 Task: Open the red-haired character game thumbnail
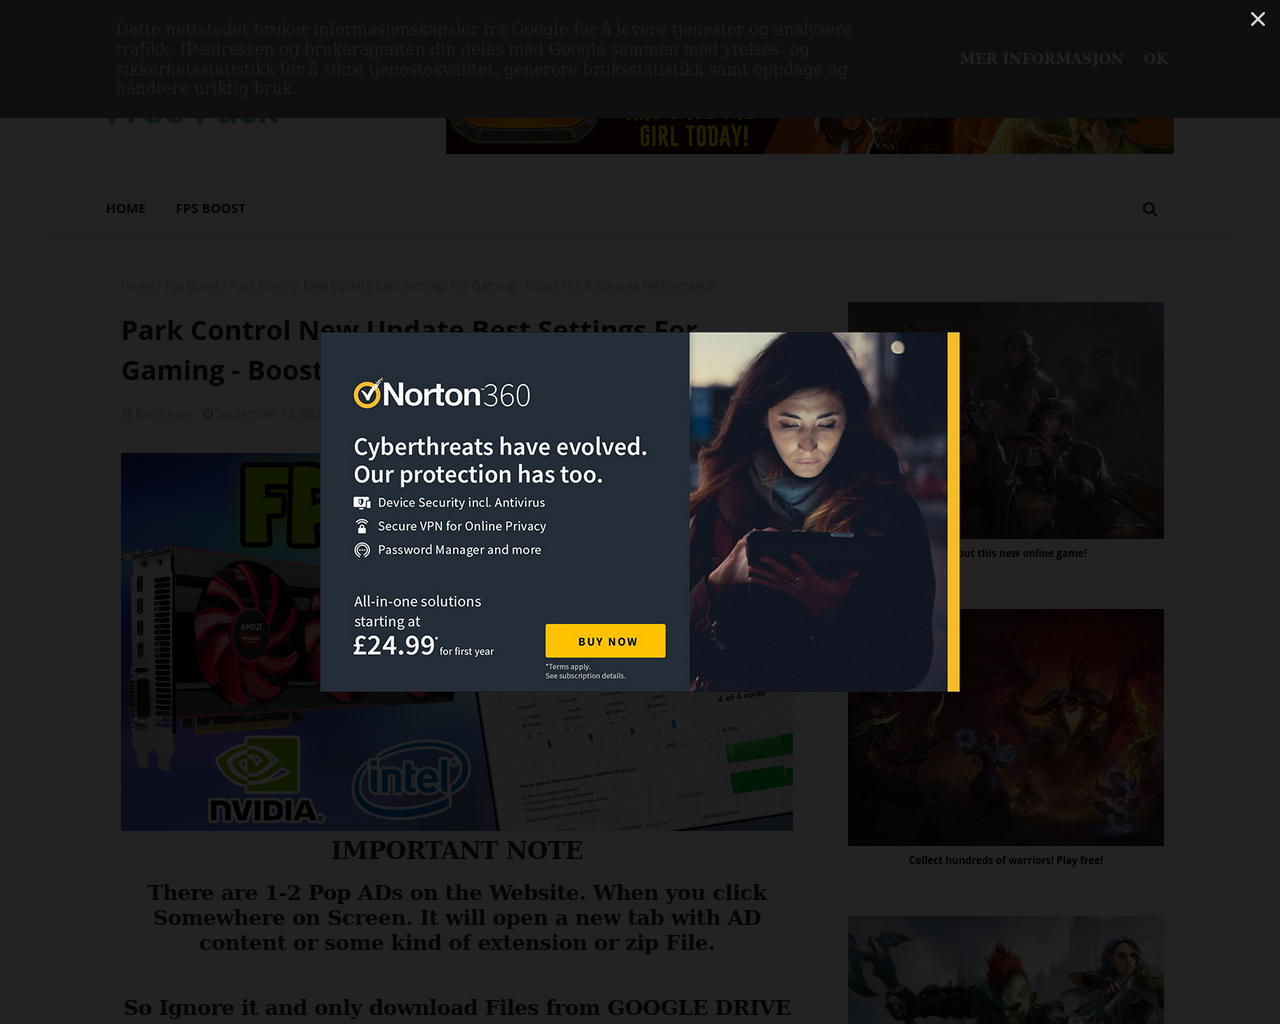coord(1006,970)
